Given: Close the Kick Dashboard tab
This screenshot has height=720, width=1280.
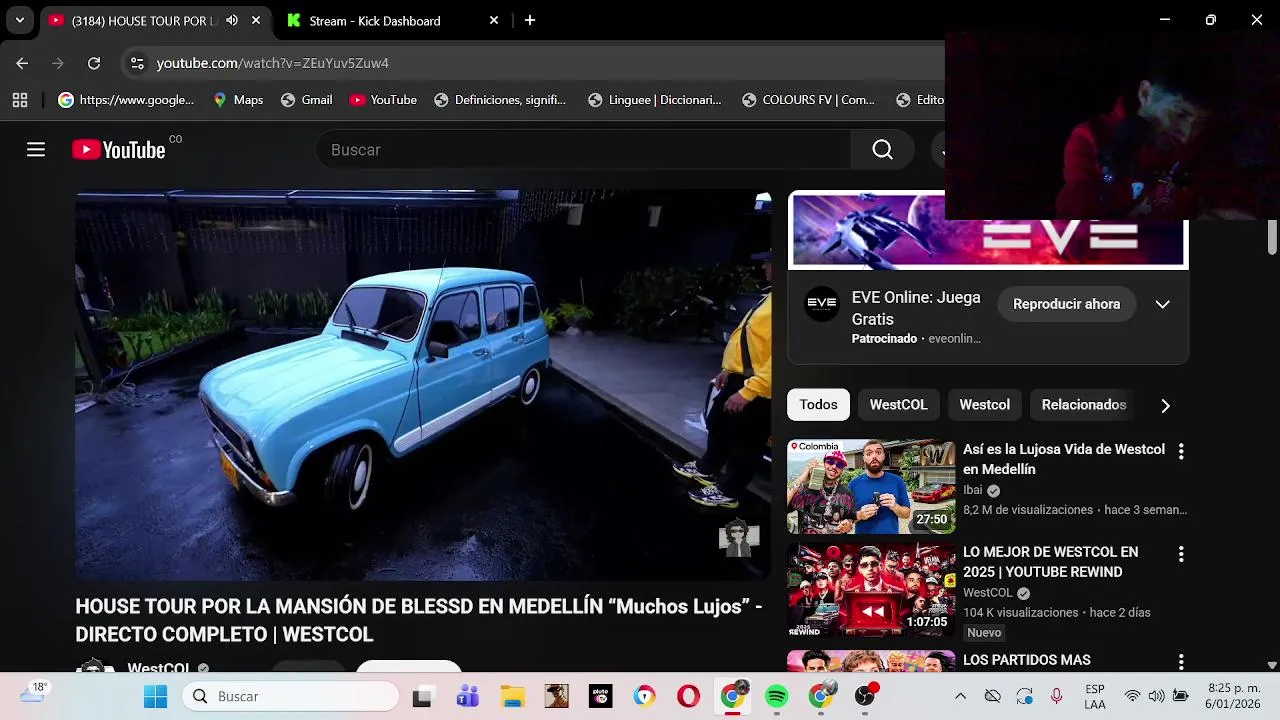Looking at the screenshot, I should (x=494, y=20).
